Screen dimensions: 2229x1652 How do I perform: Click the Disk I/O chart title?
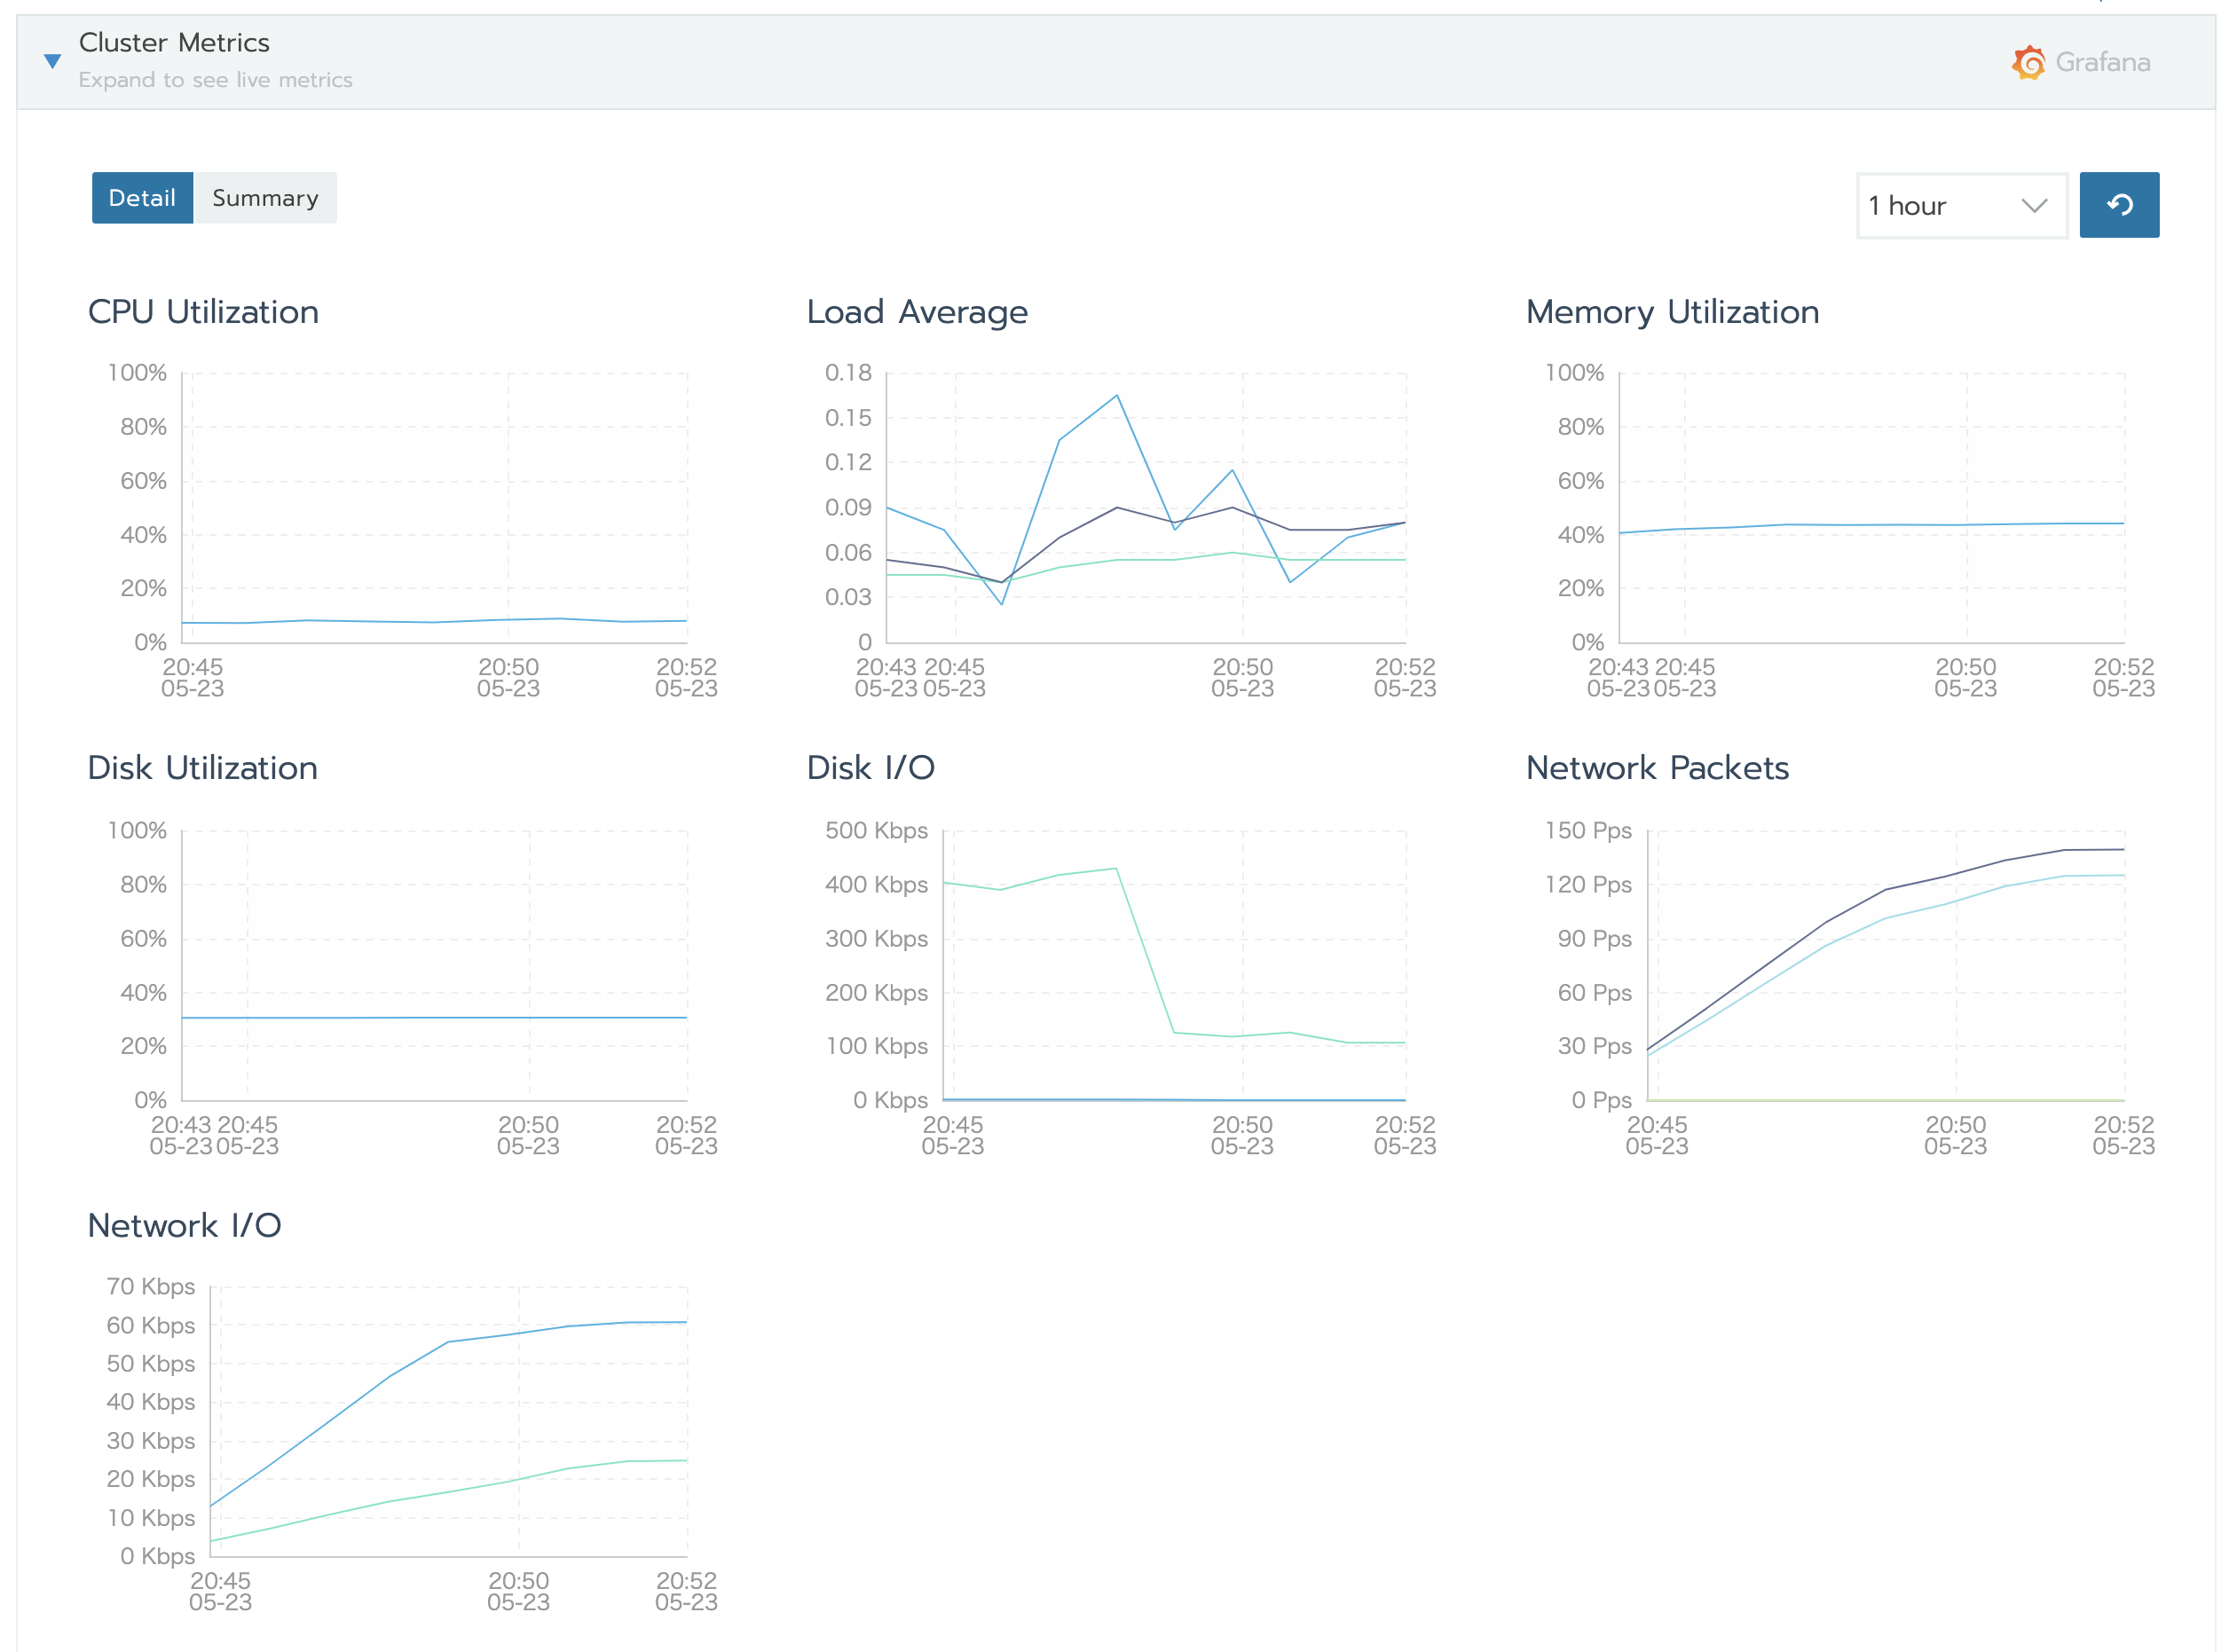tap(870, 768)
